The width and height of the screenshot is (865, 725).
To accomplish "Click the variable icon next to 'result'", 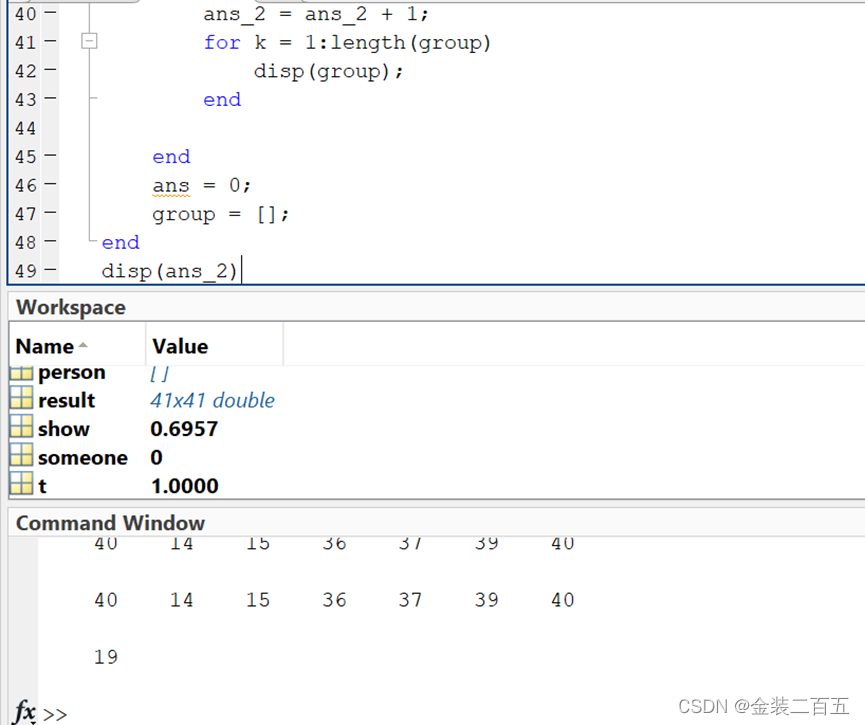I will click(x=21, y=397).
